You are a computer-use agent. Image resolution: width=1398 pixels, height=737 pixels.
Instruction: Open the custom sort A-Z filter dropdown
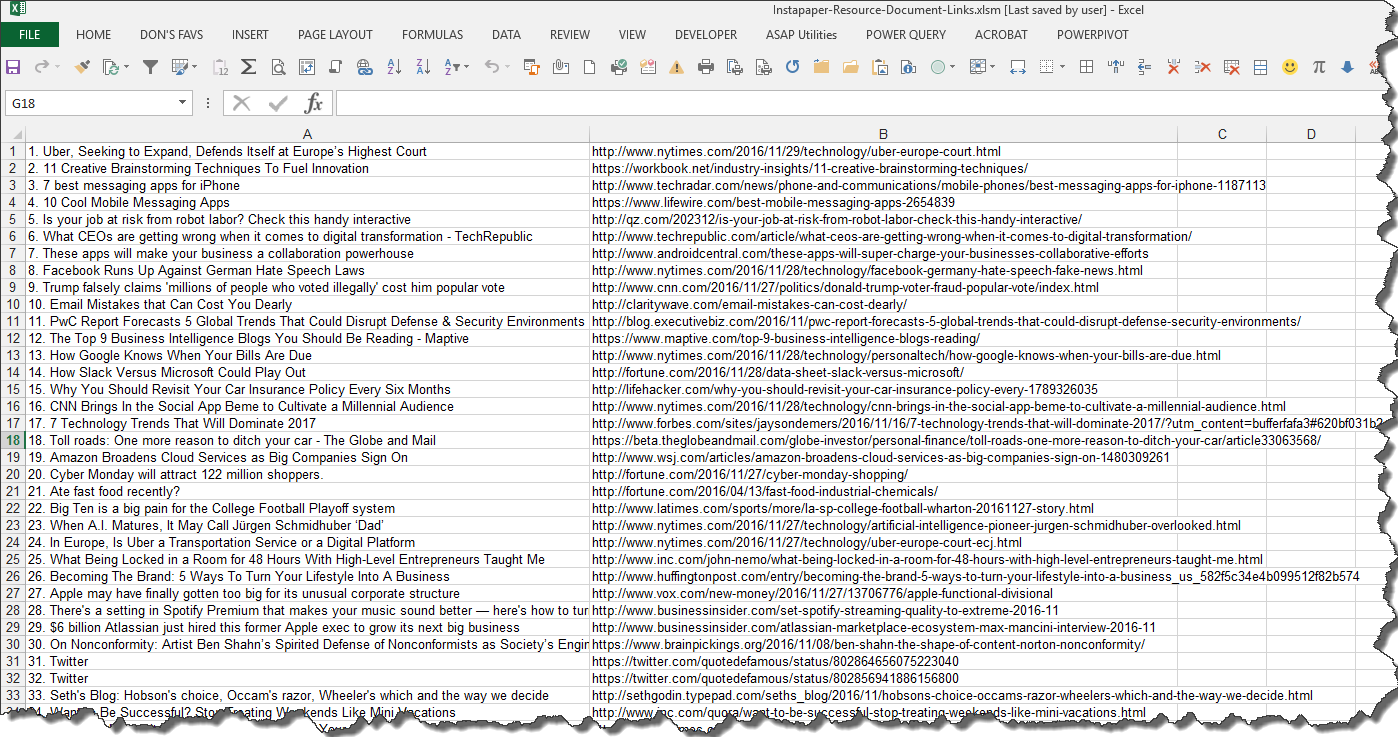point(466,67)
